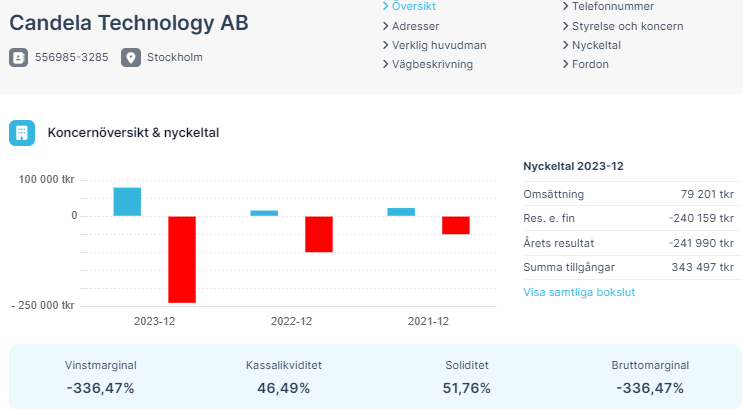This screenshot has height=409, width=743.
Task: Click the Stockholm location pin icon
Action: pyautogui.click(x=131, y=58)
